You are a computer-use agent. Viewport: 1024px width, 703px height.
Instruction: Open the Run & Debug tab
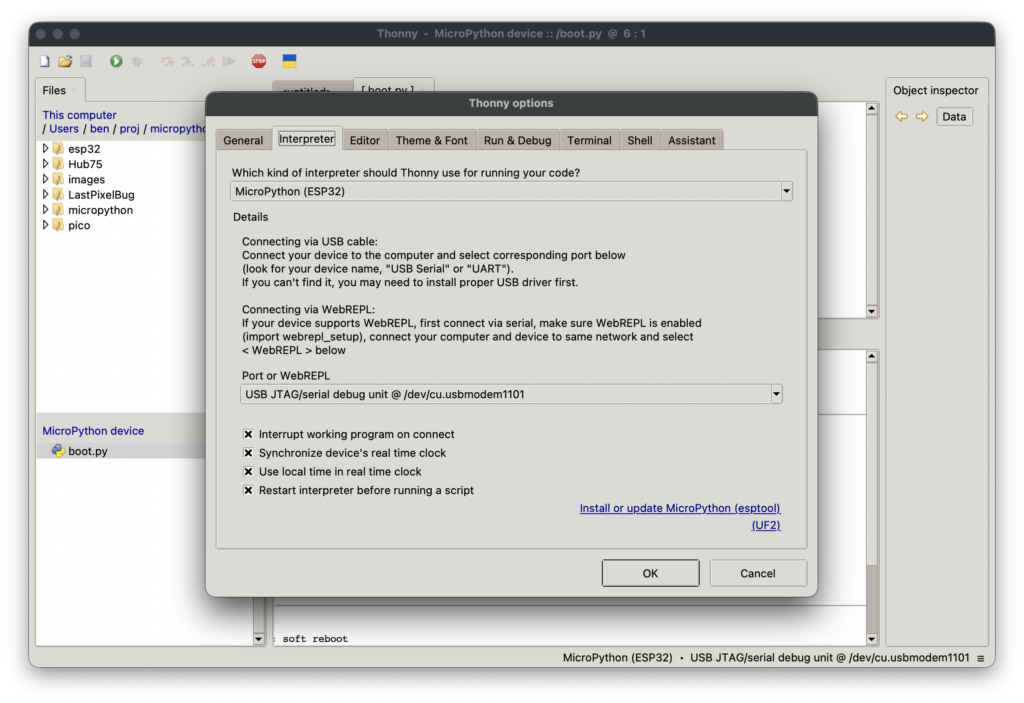517,140
